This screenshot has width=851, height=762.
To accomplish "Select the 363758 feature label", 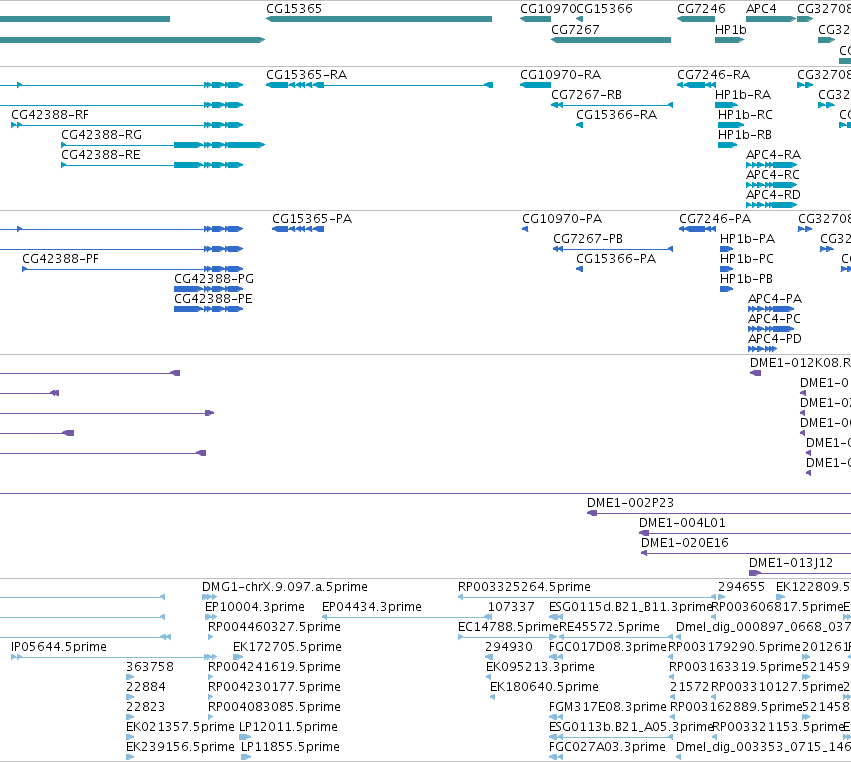I will click(150, 666).
